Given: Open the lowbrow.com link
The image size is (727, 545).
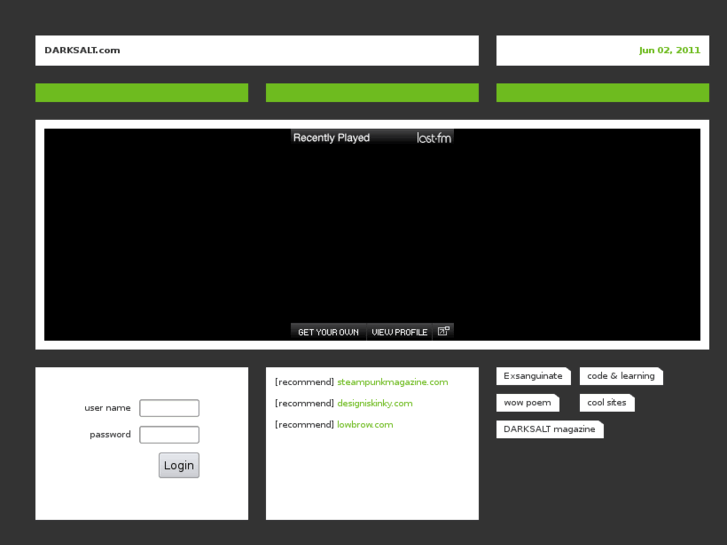Looking at the screenshot, I should [365, 425].
